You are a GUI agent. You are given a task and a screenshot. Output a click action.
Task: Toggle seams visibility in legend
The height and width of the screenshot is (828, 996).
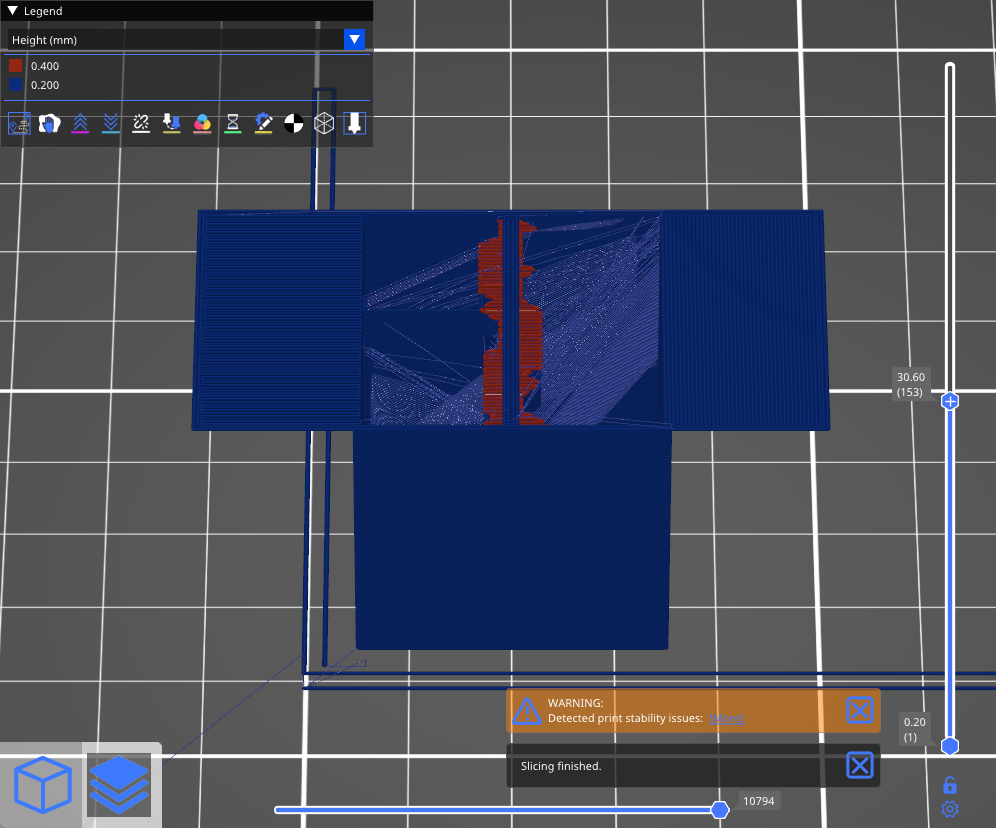point(141,123)
